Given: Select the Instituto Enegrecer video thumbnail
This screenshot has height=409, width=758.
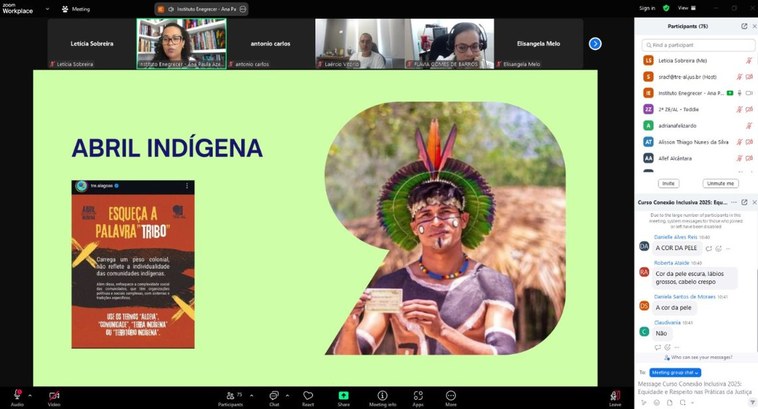Looking at the screenshot, I should [x=181, y=43].
